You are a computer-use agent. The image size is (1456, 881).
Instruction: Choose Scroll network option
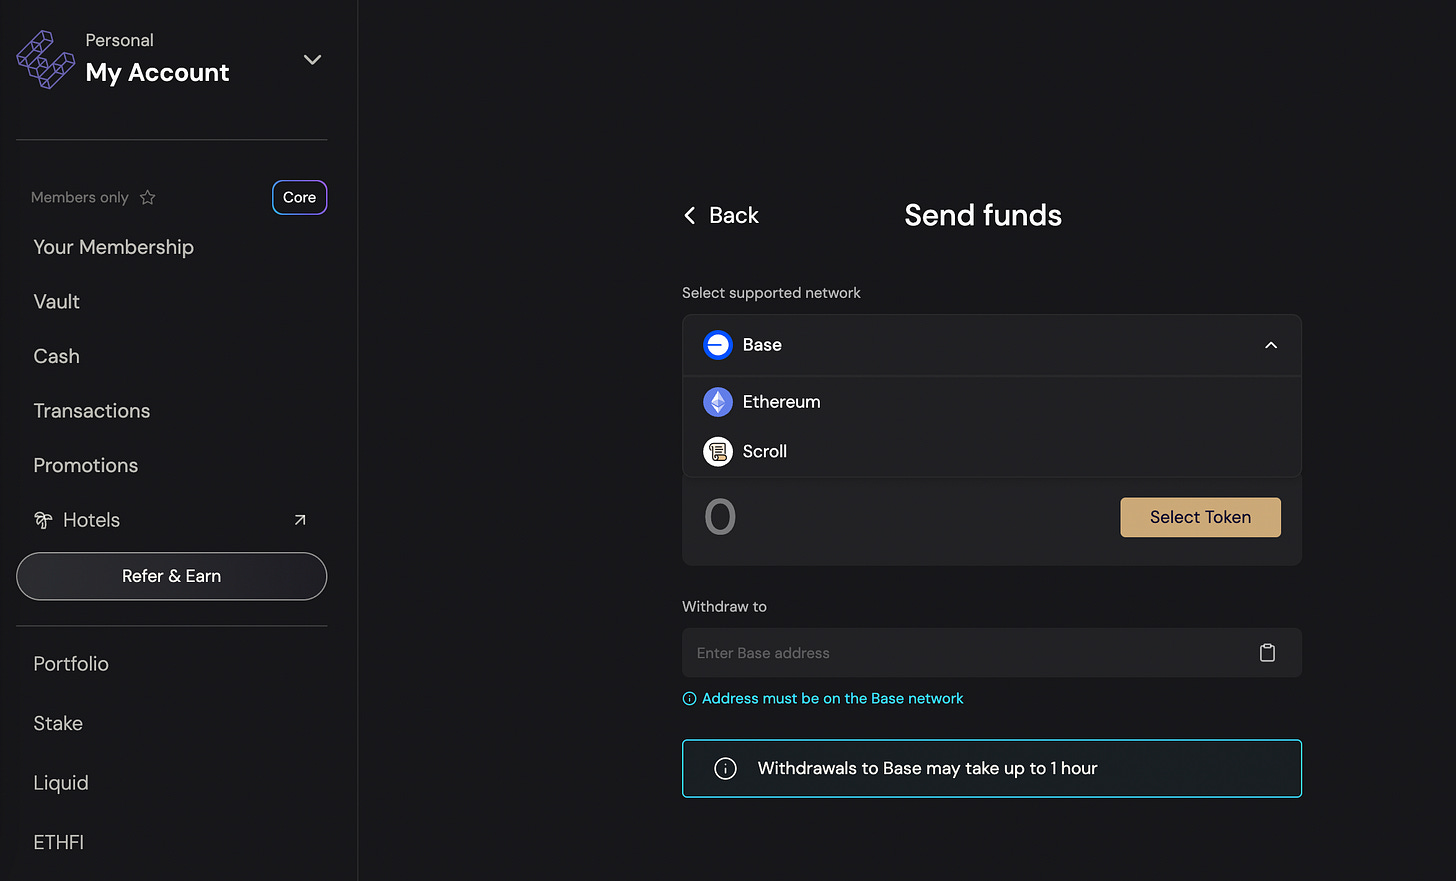tap(992, 452)
